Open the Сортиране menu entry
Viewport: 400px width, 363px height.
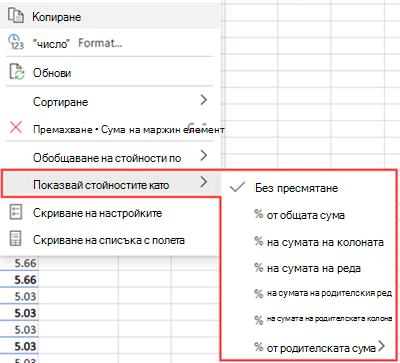tap(110, 101)
